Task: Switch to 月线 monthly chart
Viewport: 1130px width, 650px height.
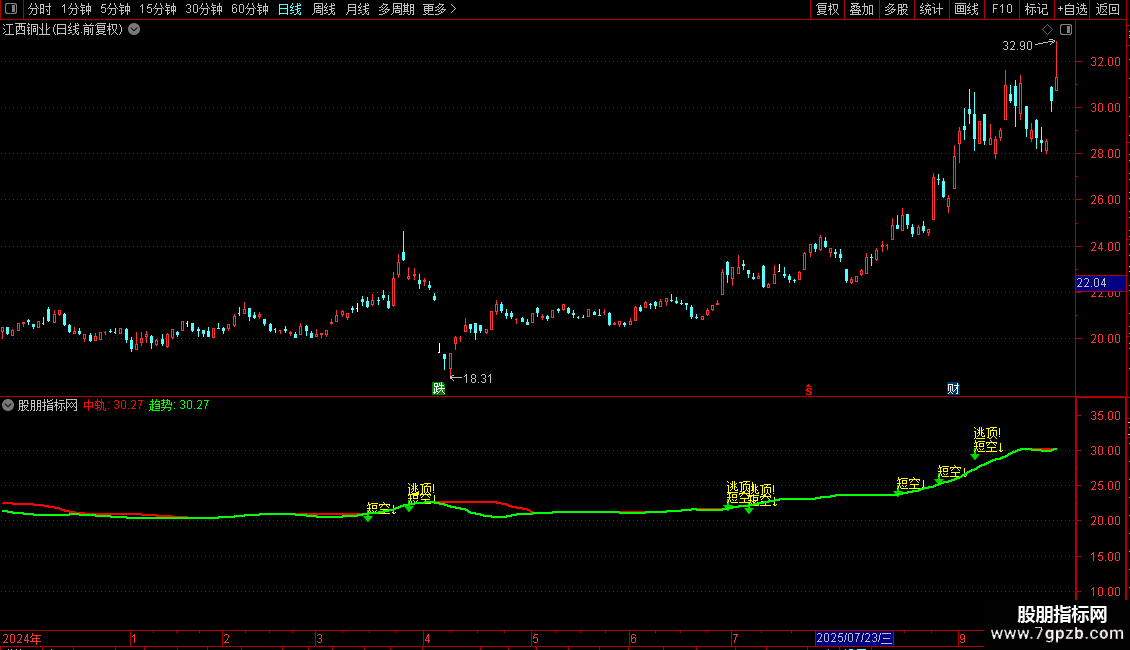Action: [x=357, y=9]
